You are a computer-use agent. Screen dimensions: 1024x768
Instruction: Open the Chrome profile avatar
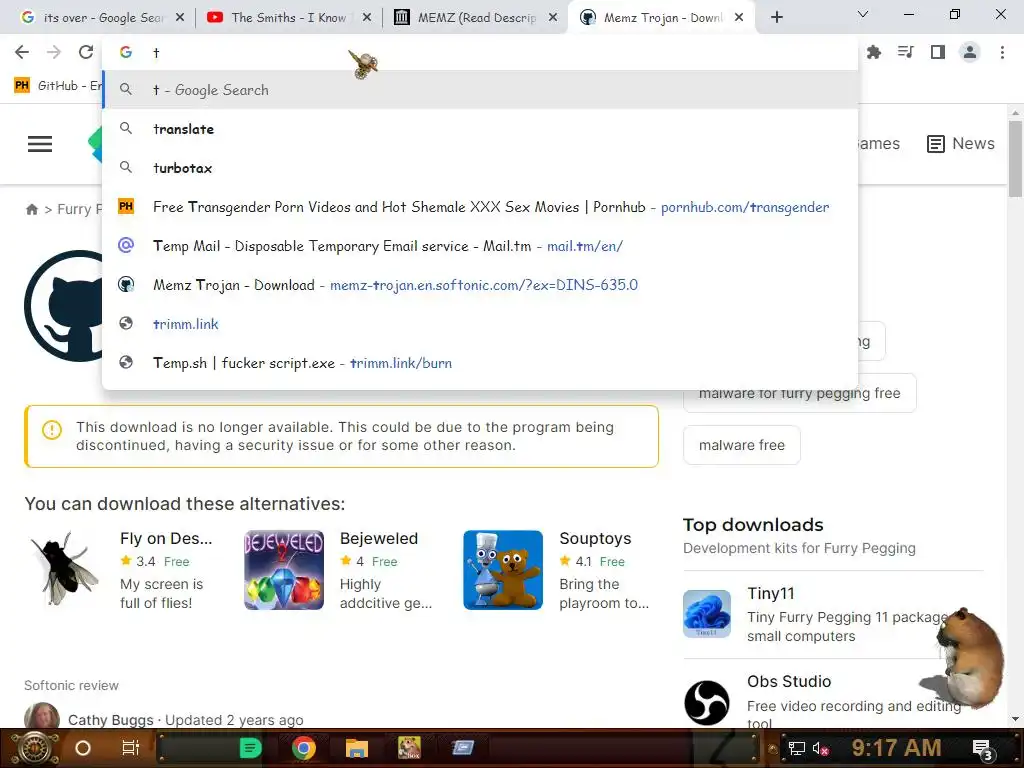(x=970, y=52)
